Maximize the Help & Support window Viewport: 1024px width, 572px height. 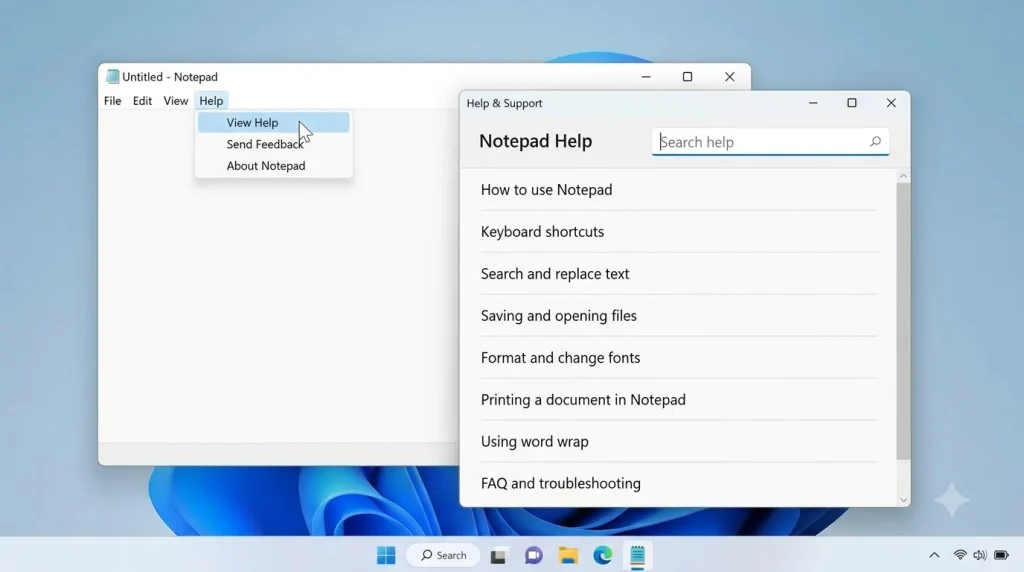(x=852, y=103)
